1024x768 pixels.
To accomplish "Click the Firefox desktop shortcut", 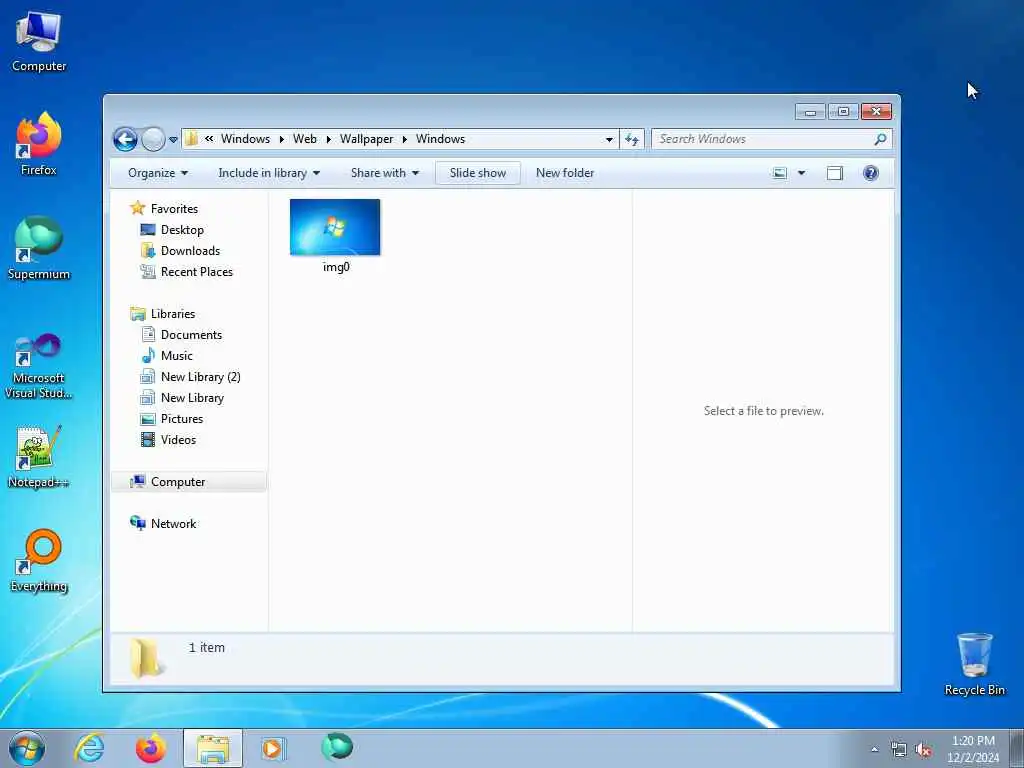I will [39, 144].
